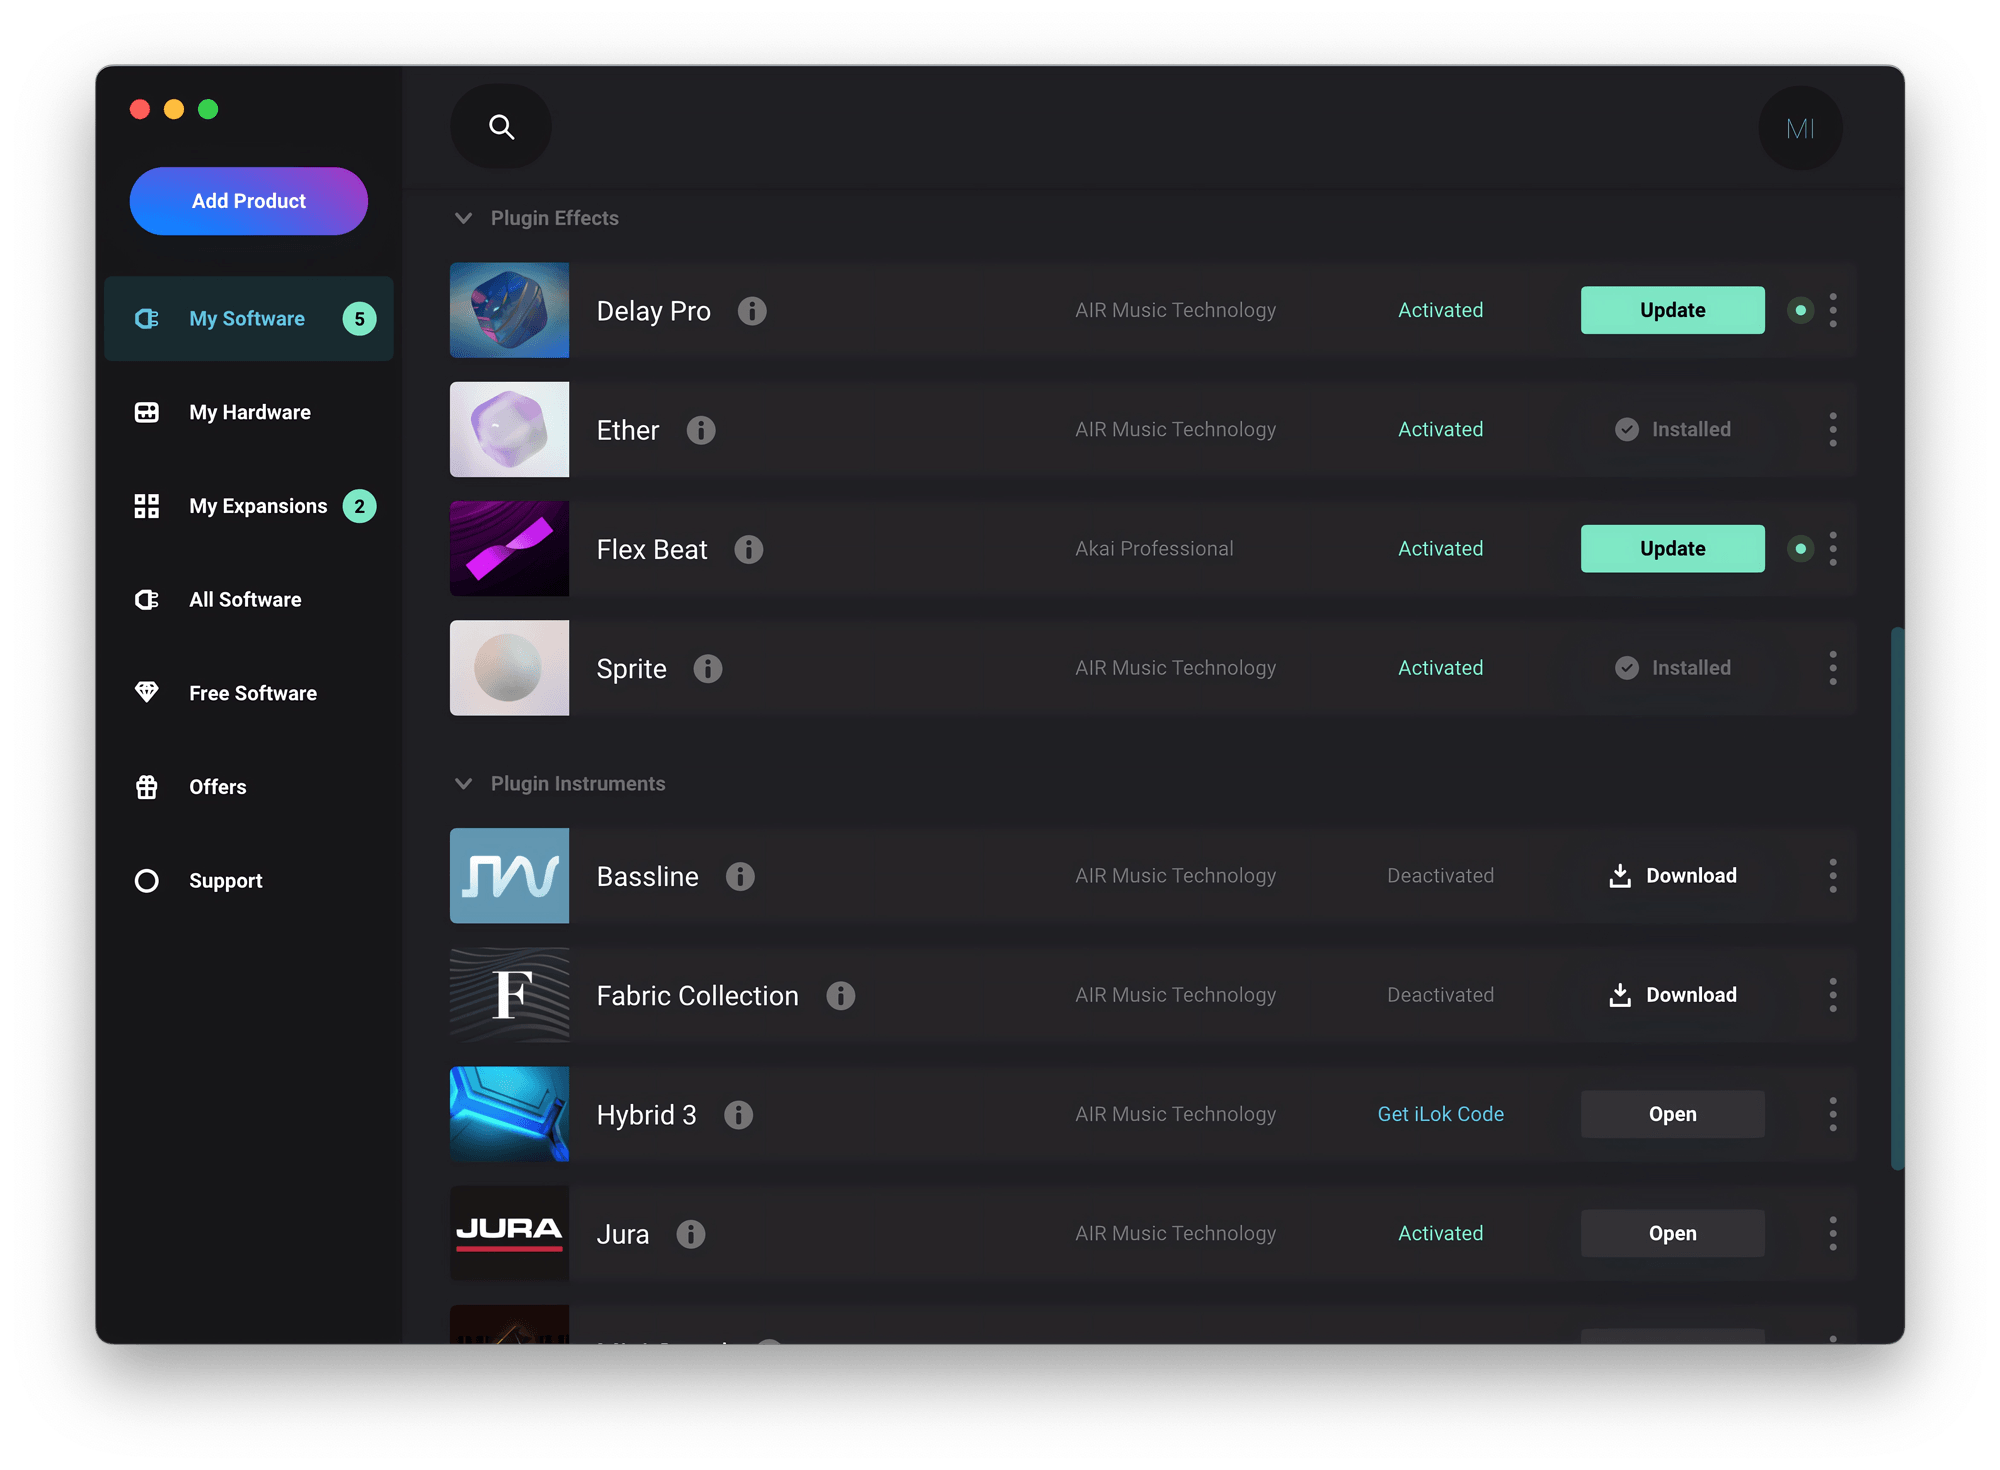
Task: Collapse the Plugin Effects section
Action: (463, 218)
